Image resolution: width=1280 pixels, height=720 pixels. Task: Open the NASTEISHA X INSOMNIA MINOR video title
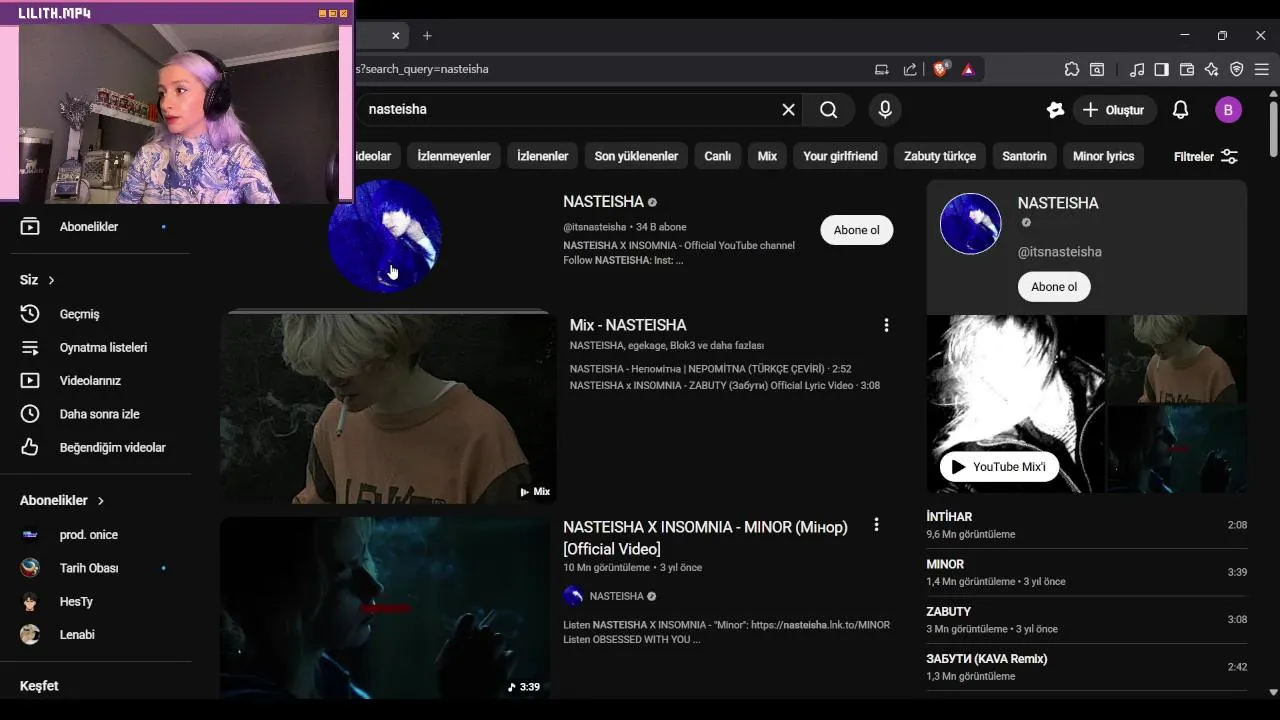pyautogui.click(x=705, y=538)
